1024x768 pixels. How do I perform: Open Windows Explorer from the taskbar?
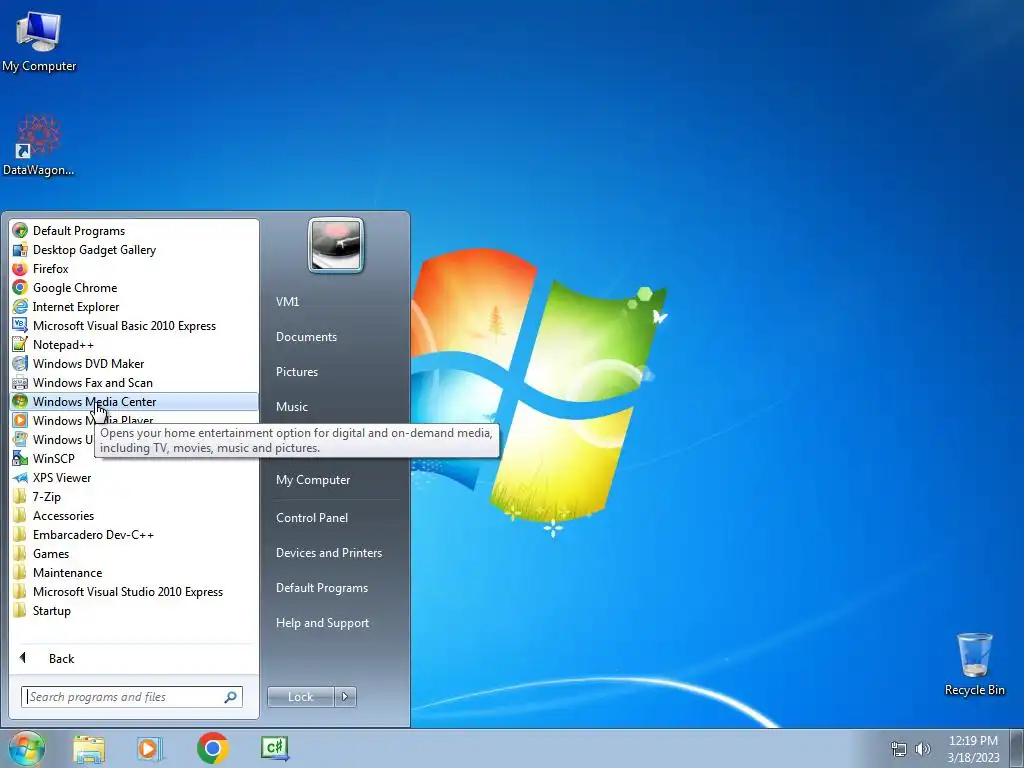click(x=89, y=748)
